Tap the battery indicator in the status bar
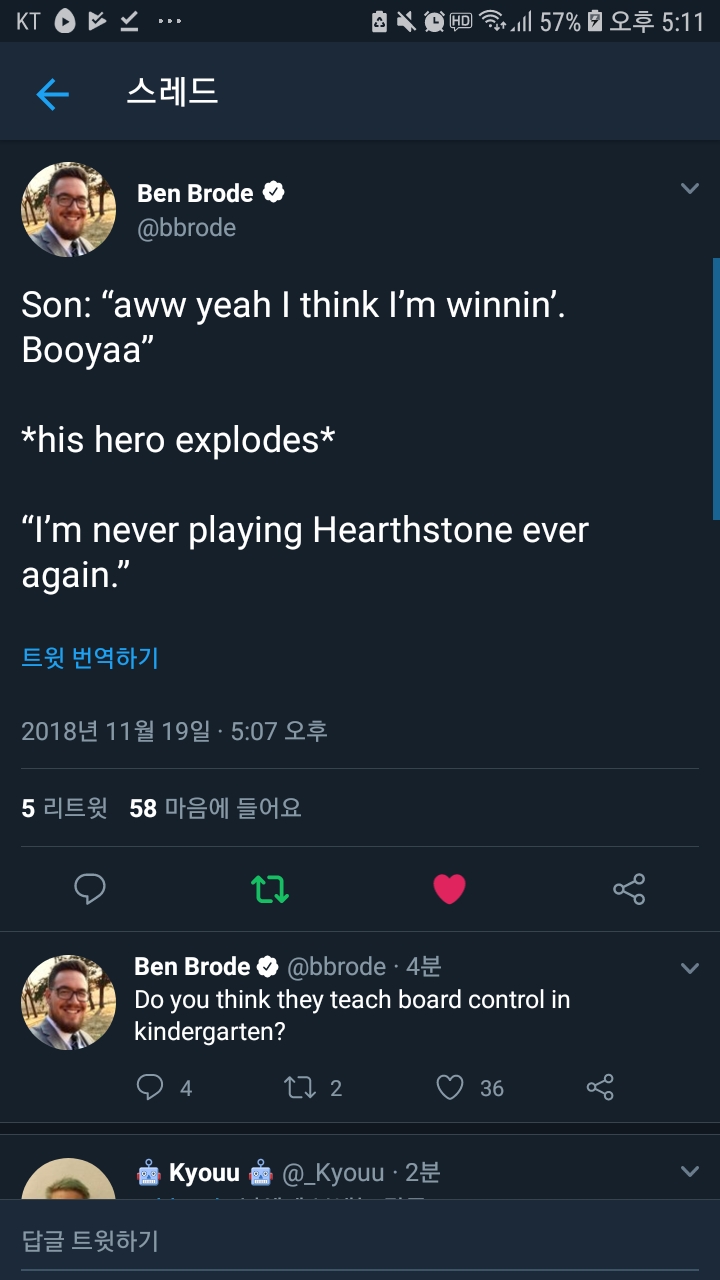Image resolution: width=720 pixels, height=1280 pixels. (594, 22)
